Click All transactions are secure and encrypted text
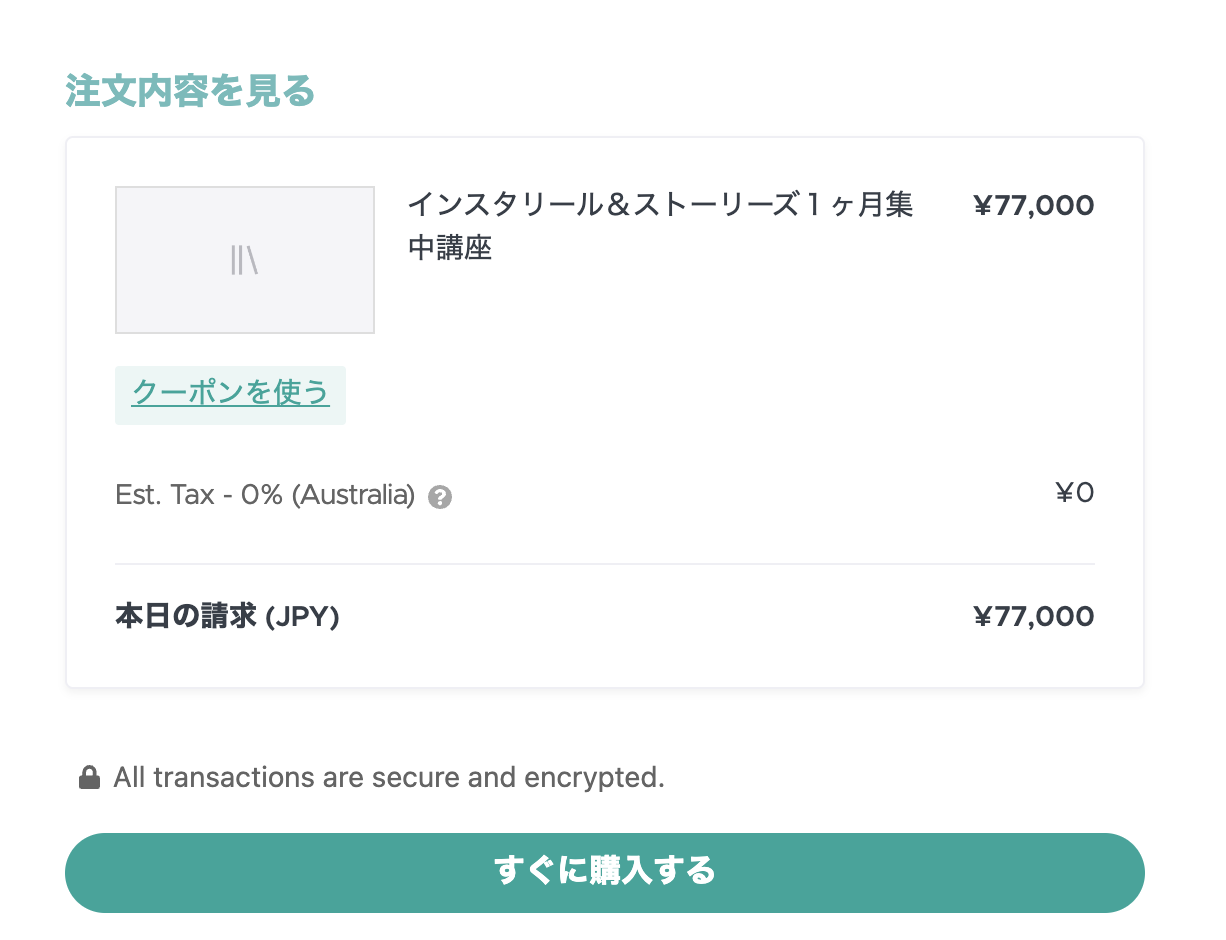1226x940 pixels. pyautogui.click(x=389, y=777)
